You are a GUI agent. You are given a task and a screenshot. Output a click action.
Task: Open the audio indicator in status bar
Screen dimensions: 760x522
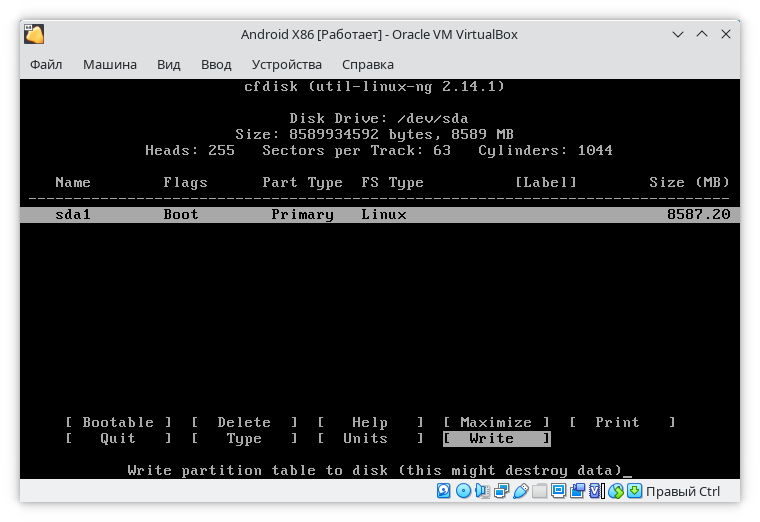(x=483, y=491)
